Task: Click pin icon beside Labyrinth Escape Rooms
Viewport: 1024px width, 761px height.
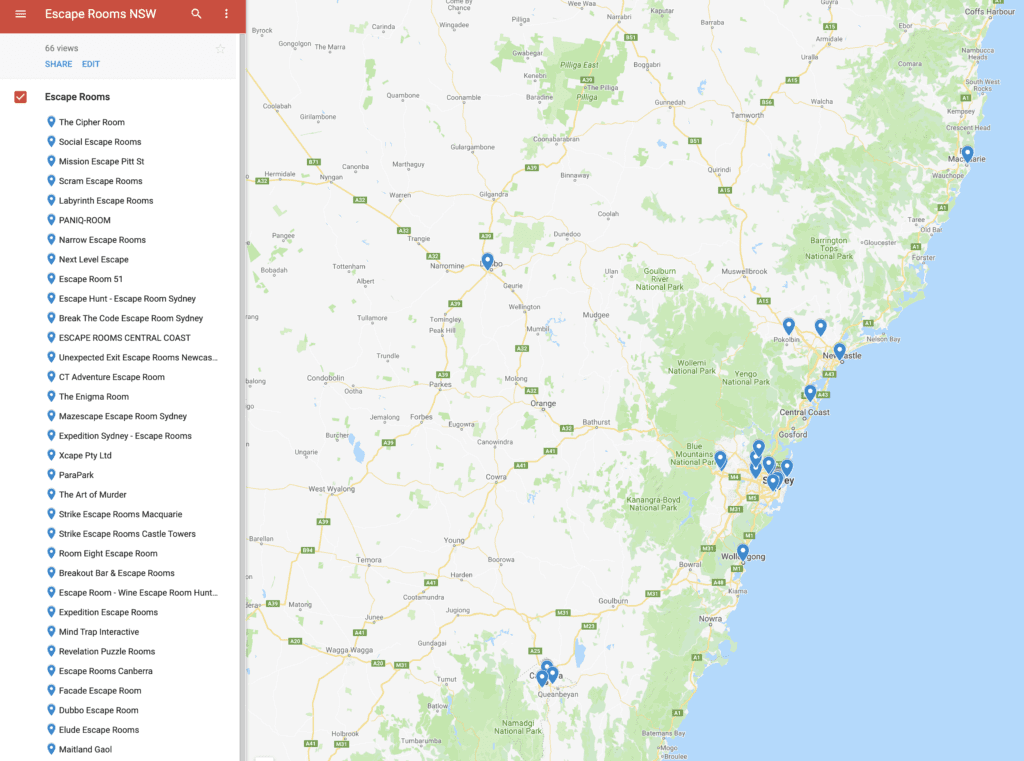Action: [x=51, y=200]
